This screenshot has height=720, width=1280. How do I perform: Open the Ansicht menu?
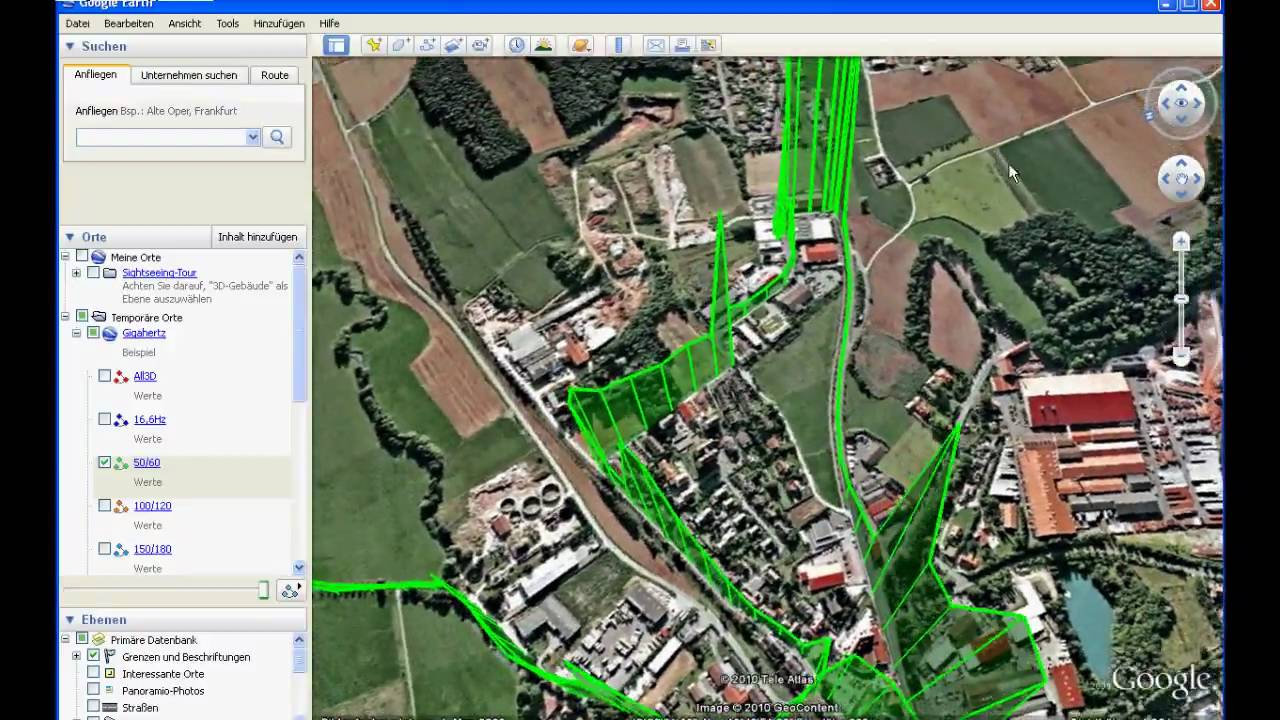[185, 23]
